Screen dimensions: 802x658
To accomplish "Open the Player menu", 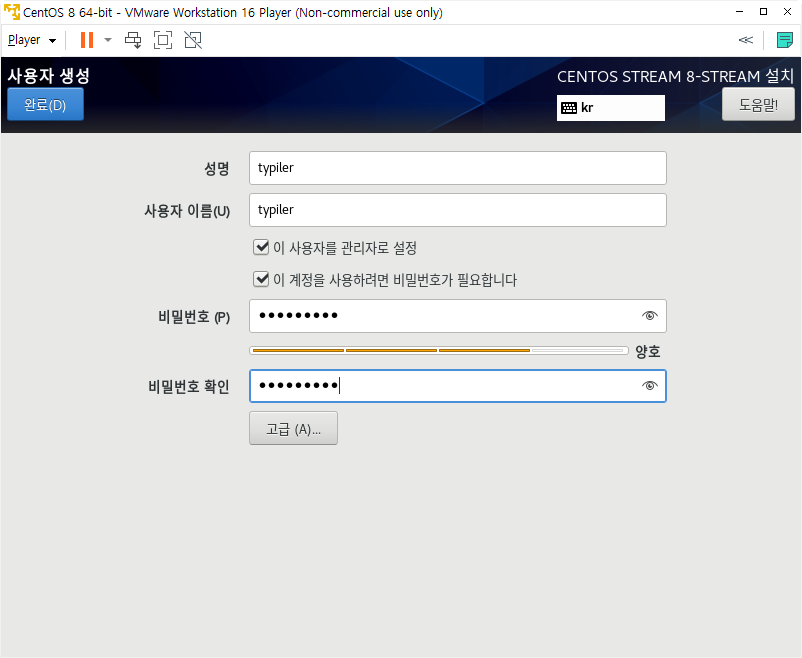I will (x=32, y=40).
